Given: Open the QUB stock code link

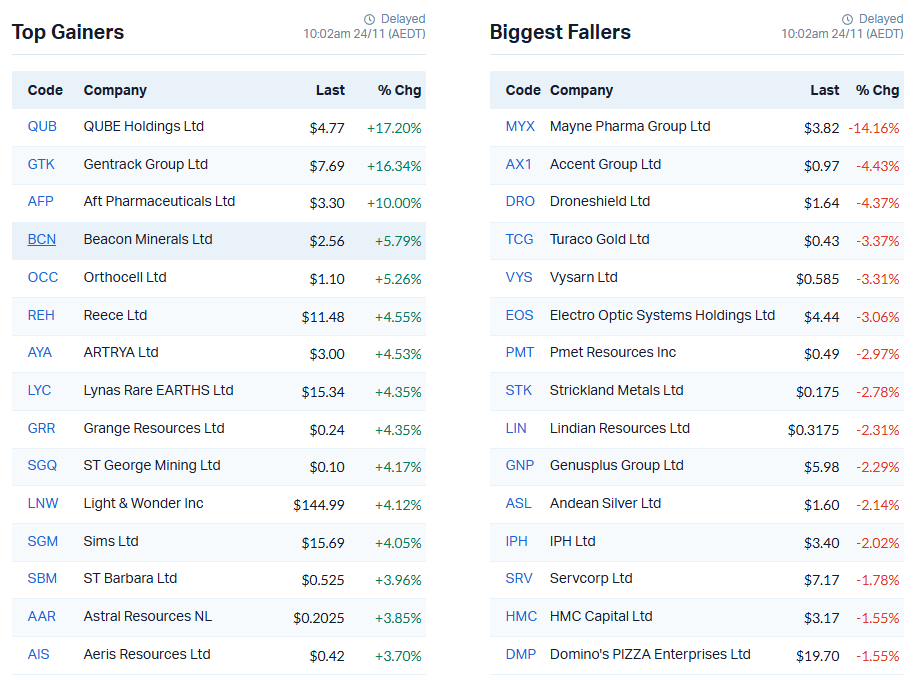Looking at the screenshot, I should click(x=42, y=126).
